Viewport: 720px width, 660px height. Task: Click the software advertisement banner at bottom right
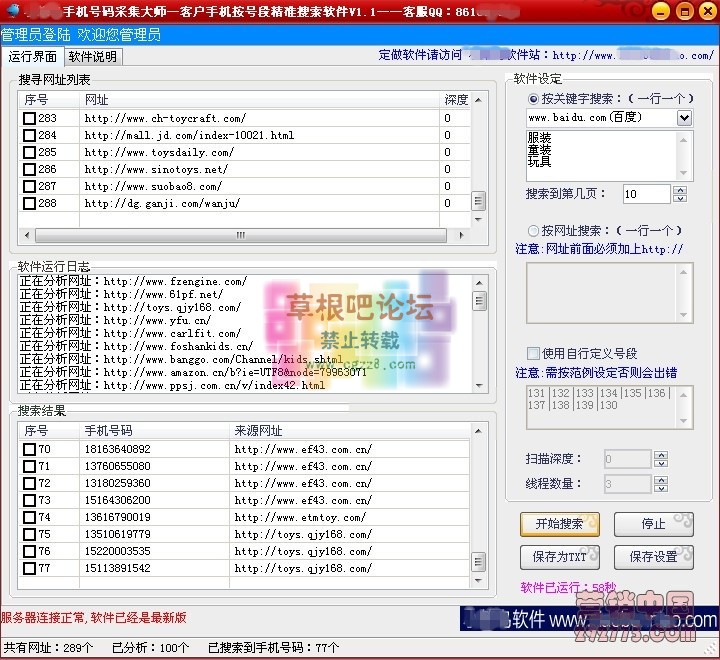click(x=588, y=619)
